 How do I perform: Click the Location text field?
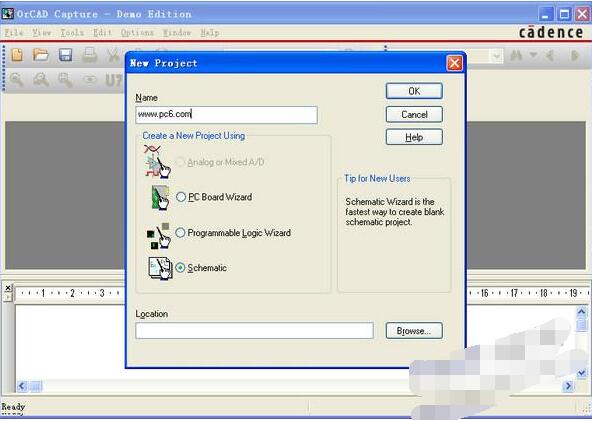pos(254,331)
